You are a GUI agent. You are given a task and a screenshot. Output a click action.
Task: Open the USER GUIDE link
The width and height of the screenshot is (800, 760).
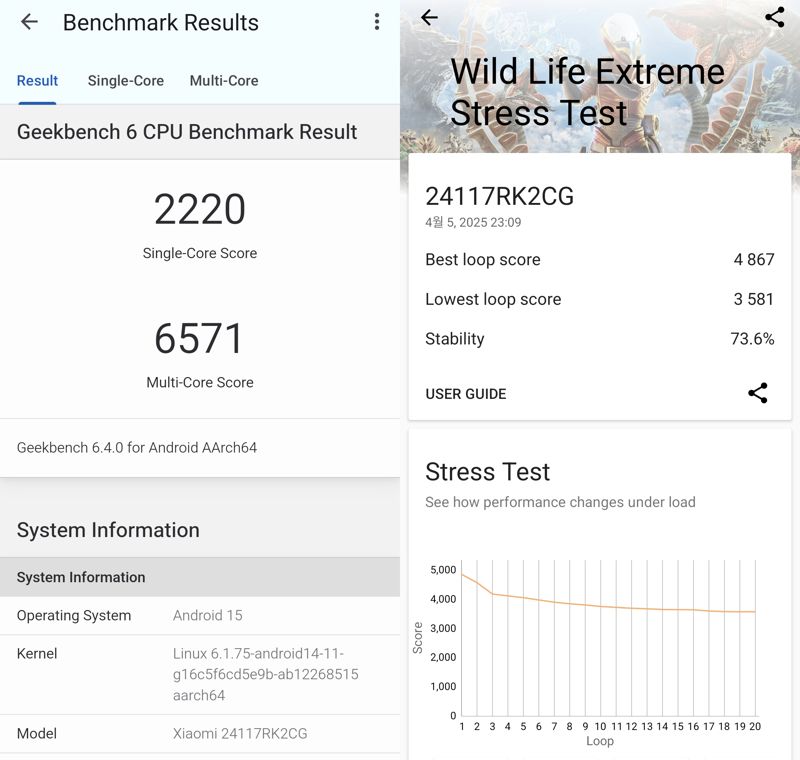point(466,394)
